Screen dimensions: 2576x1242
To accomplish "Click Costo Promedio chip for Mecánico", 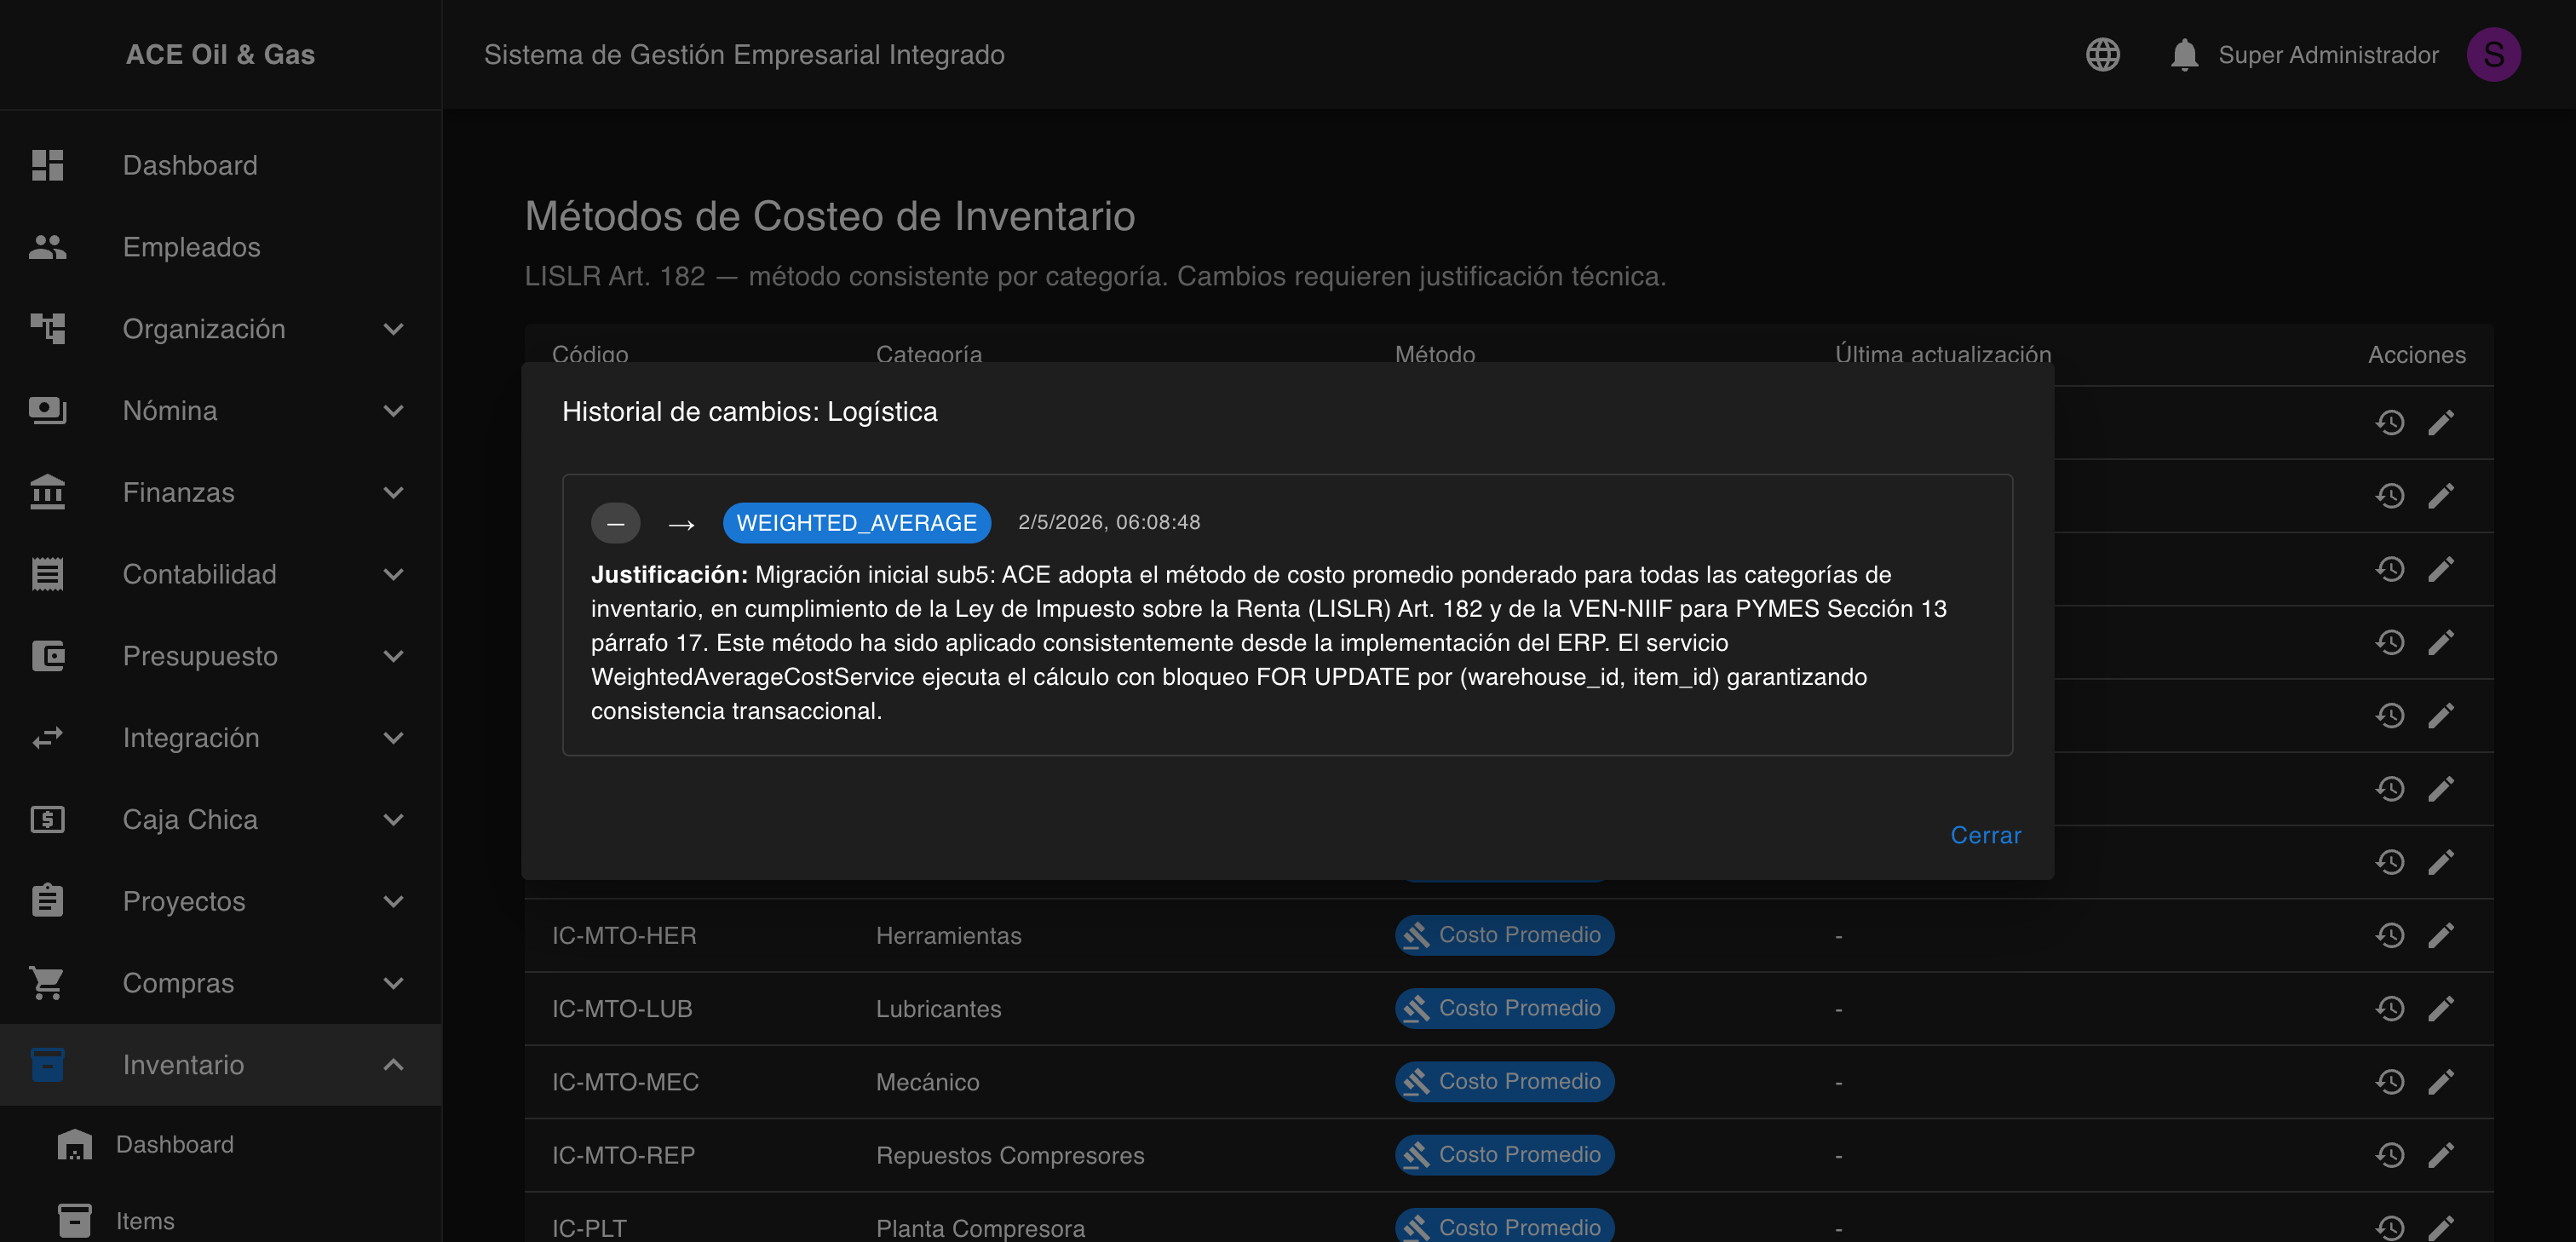I will pyautogui.click(x=1504, y=1081).
